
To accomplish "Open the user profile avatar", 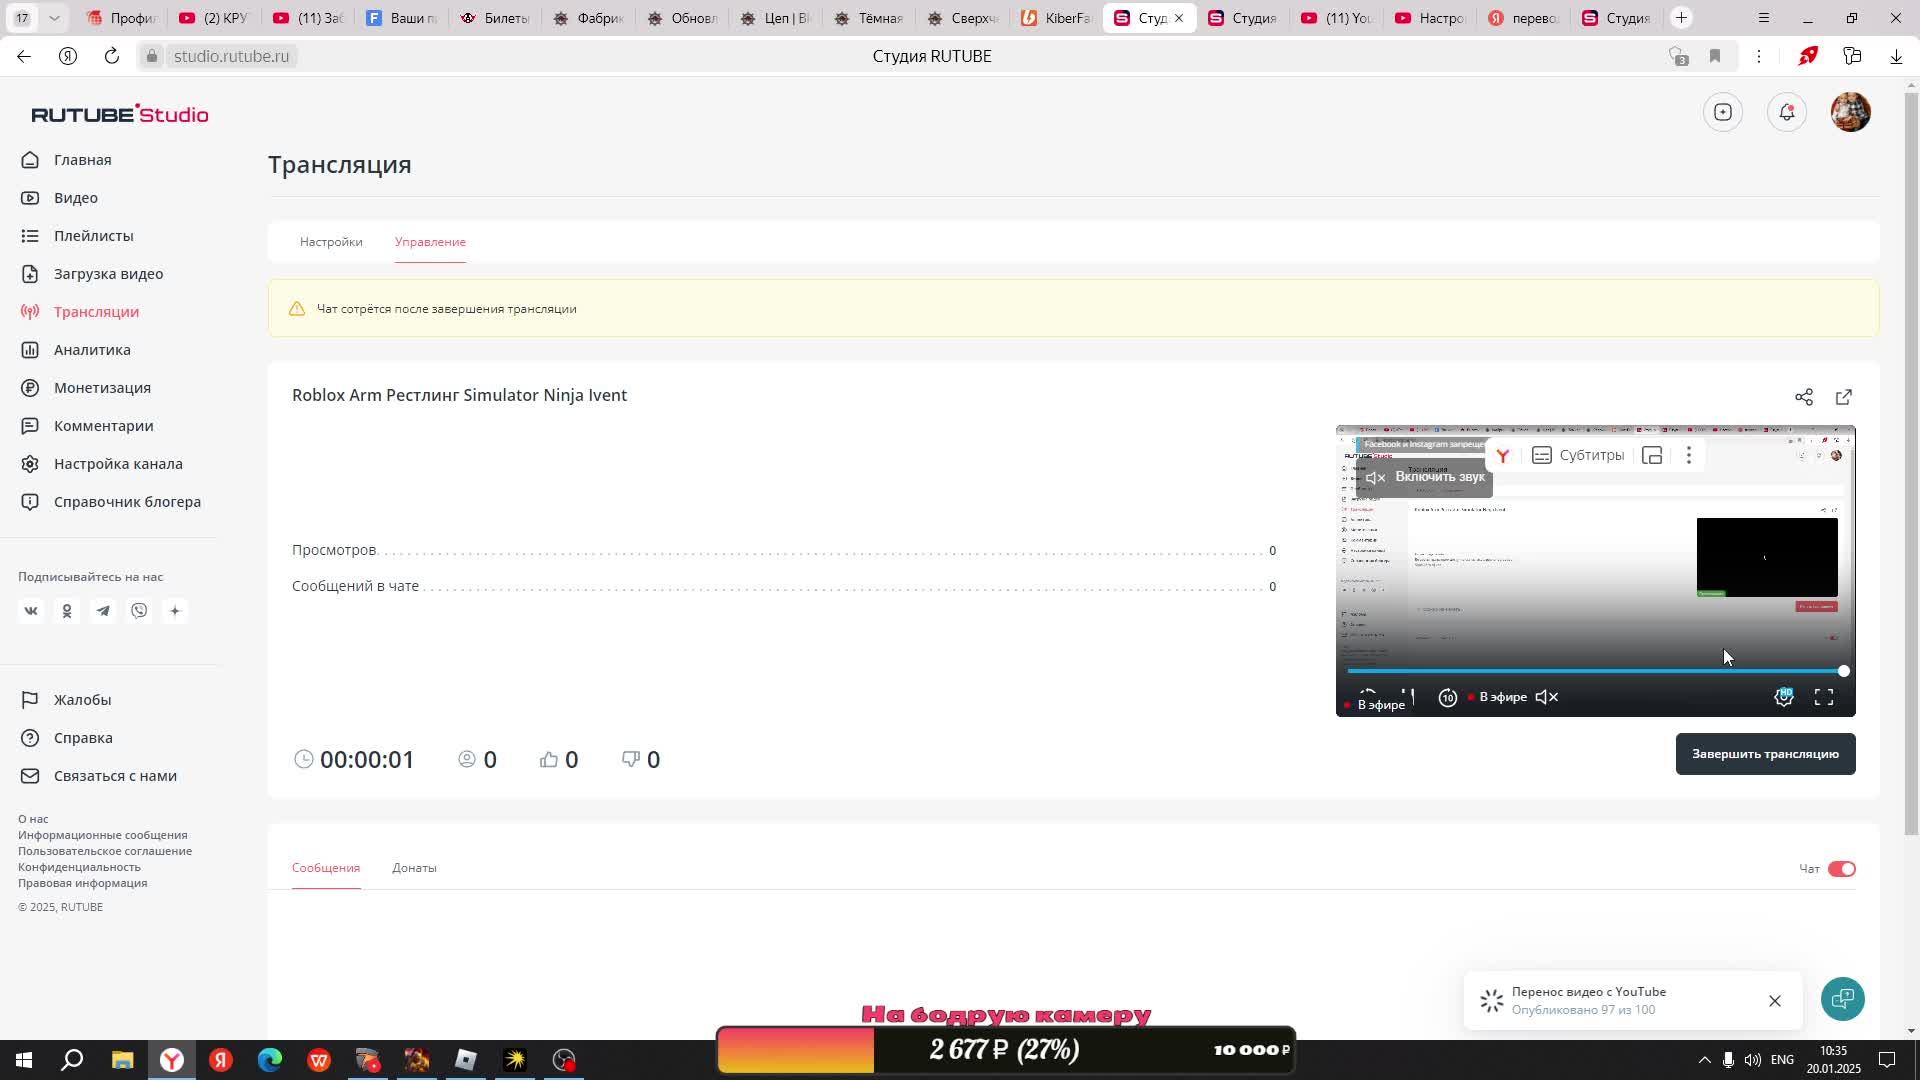I will (x=1851, y=112).
